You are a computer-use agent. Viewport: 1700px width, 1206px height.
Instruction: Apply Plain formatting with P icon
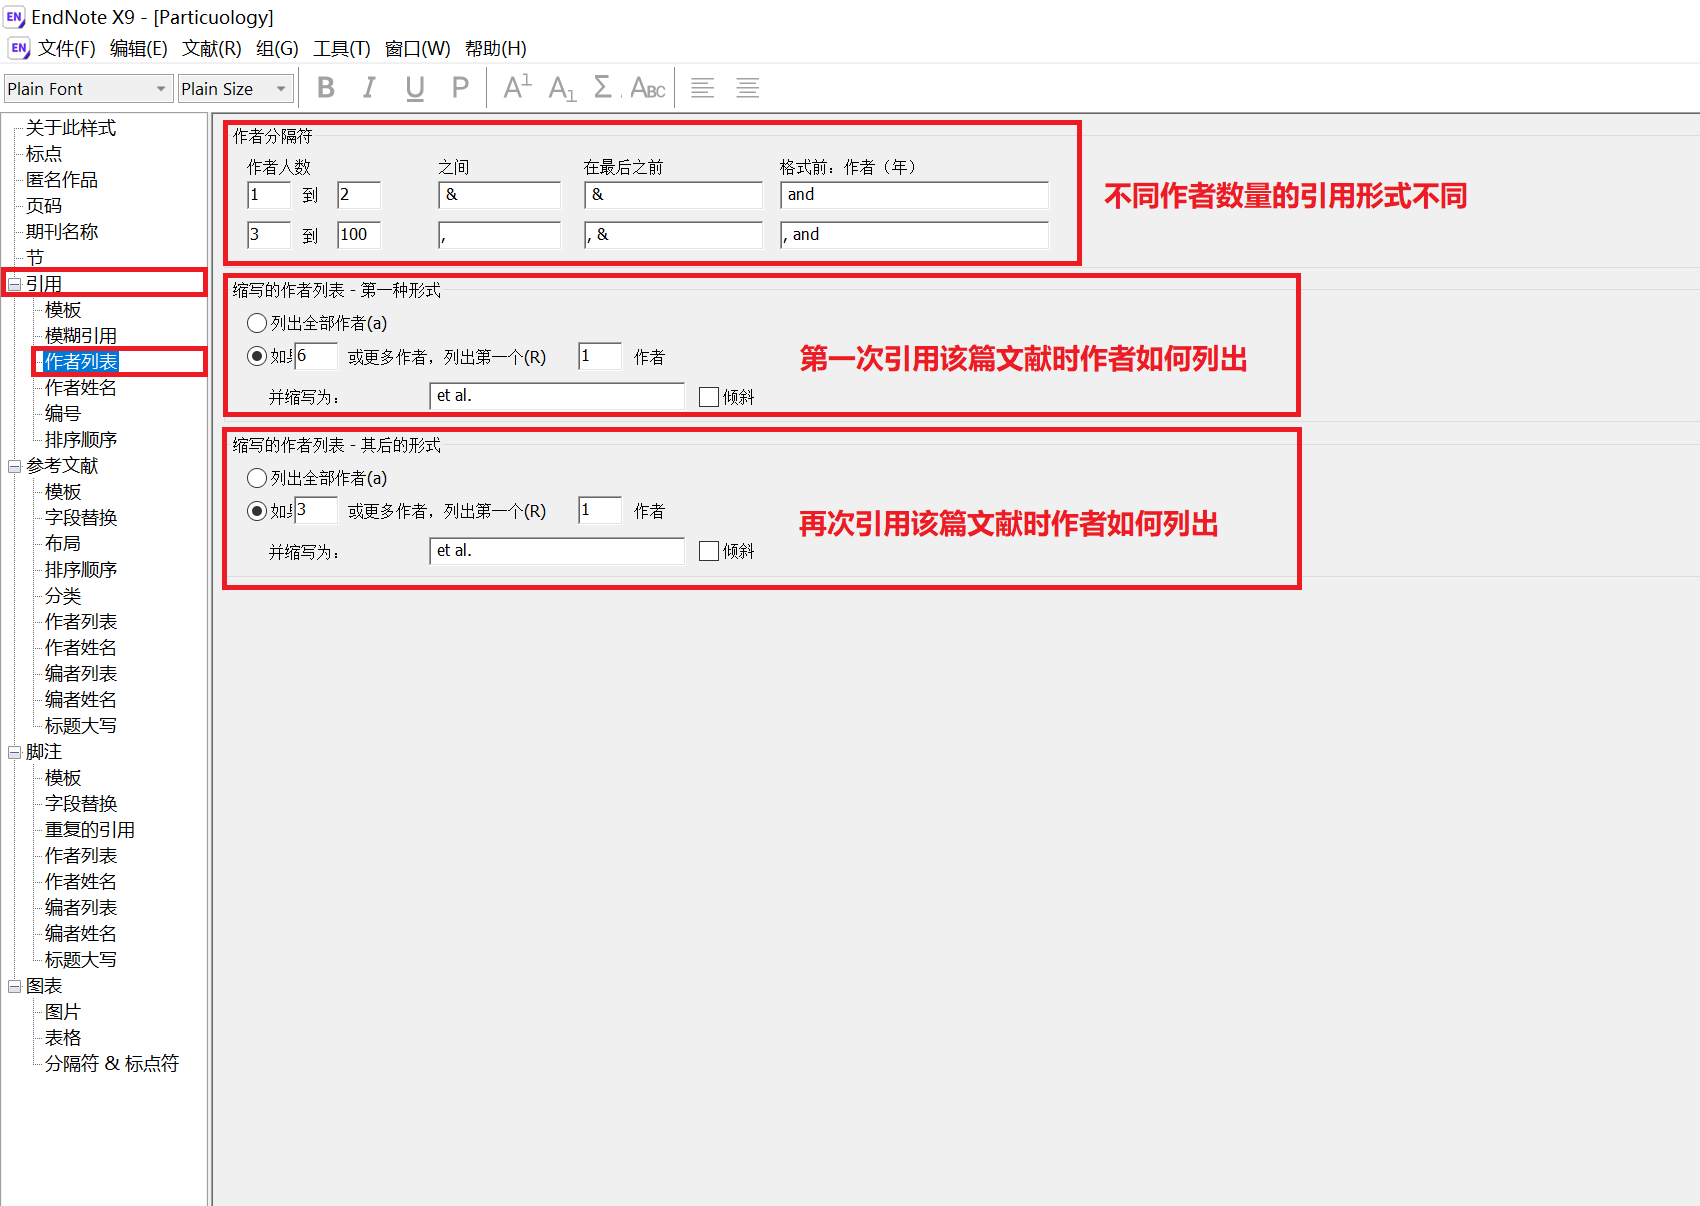click(460, 88)
